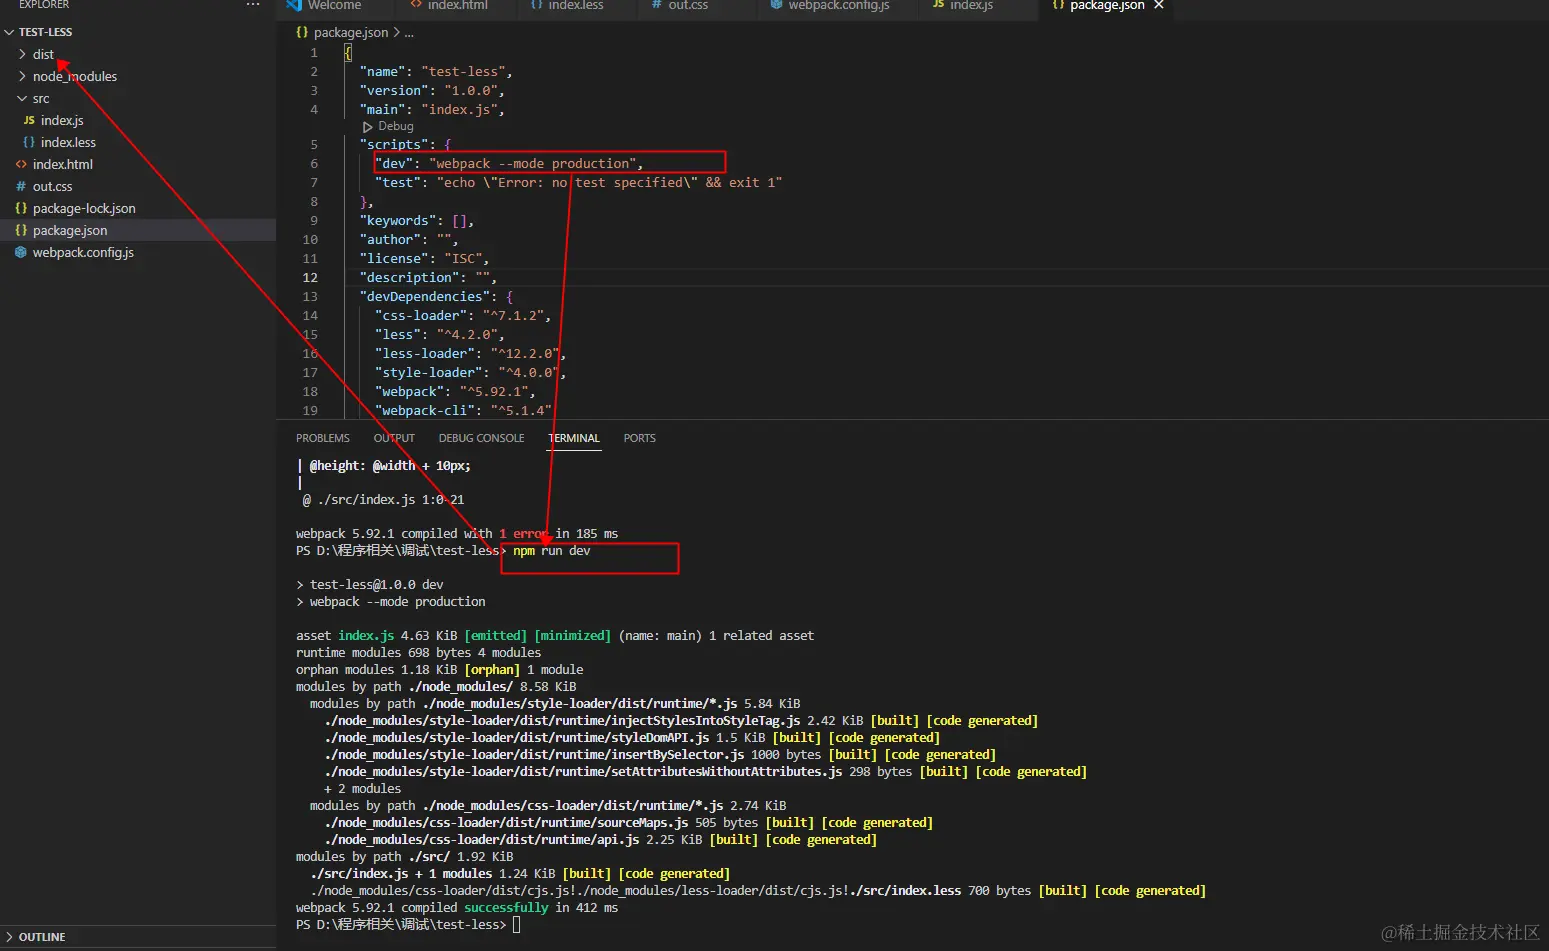Click the "keywords": [] line

pos(417,221)
